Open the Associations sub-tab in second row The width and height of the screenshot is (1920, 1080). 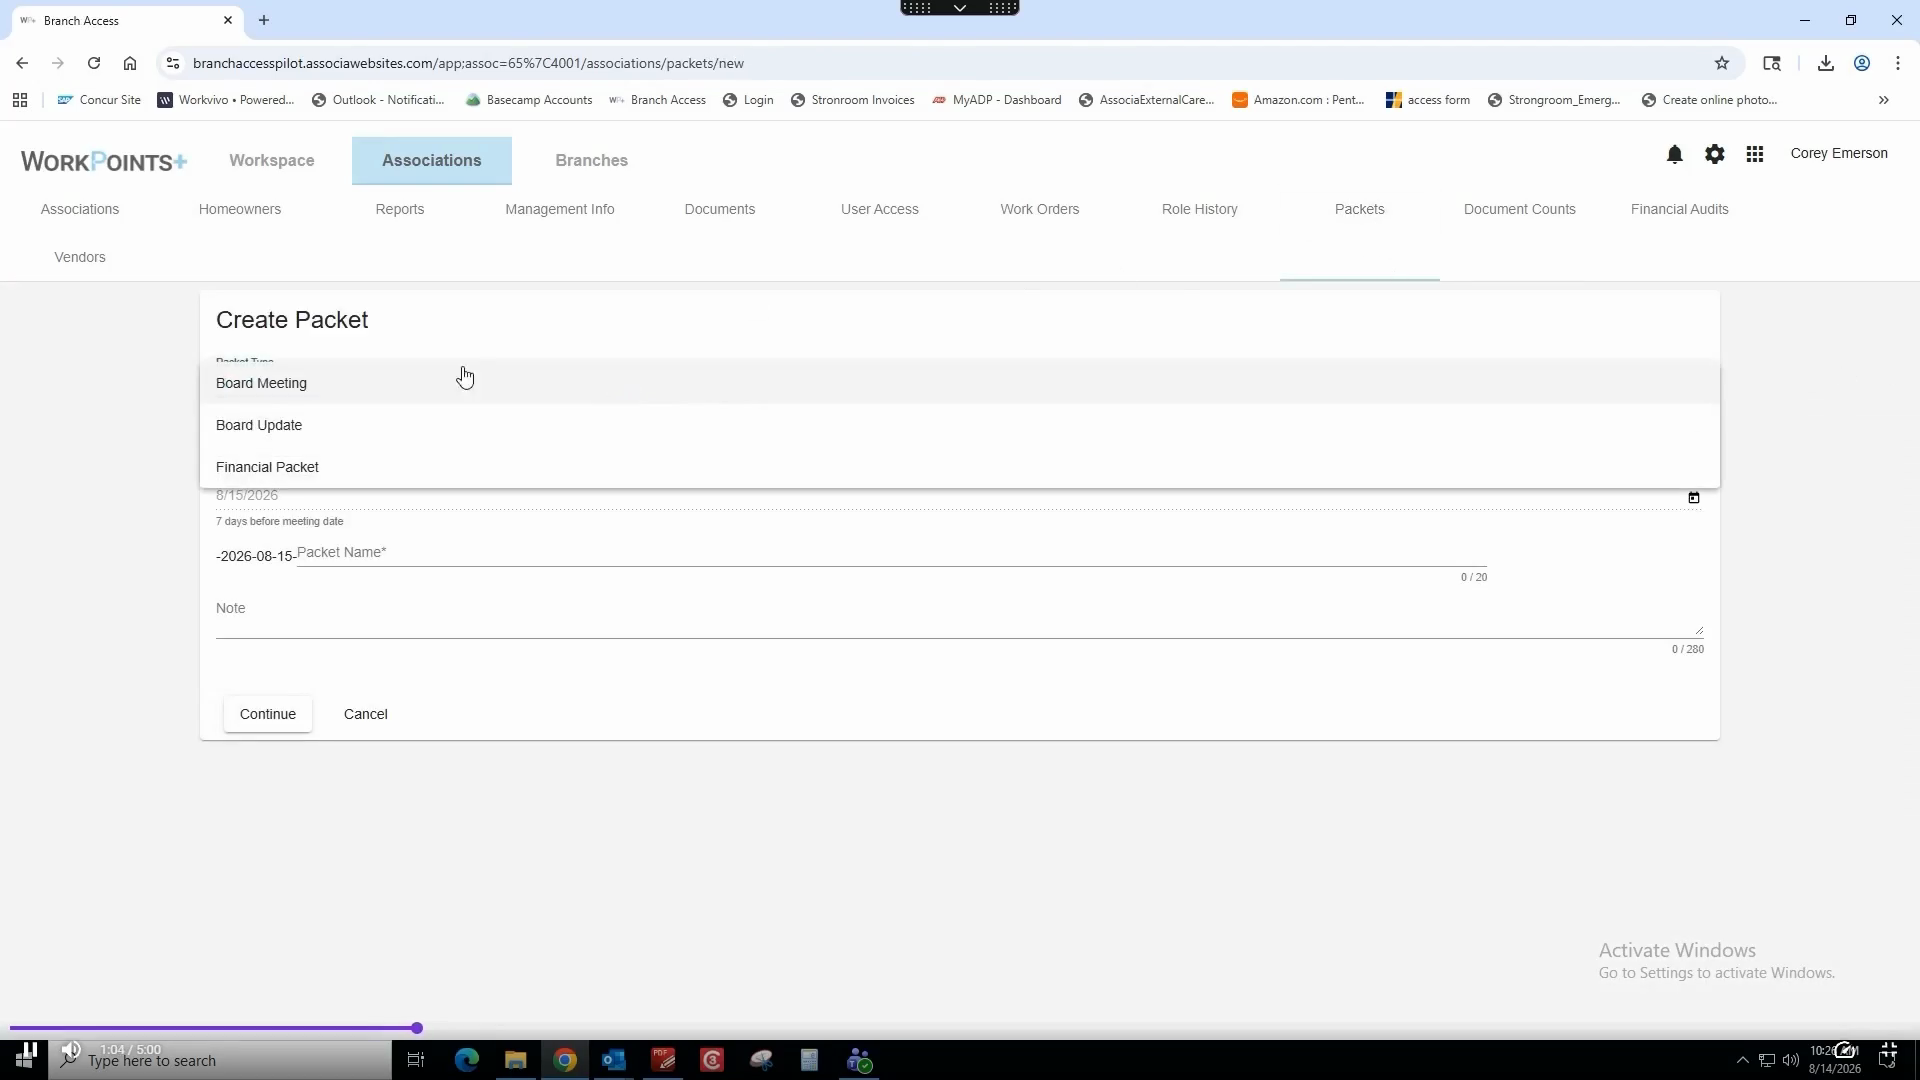click(80, 209)
